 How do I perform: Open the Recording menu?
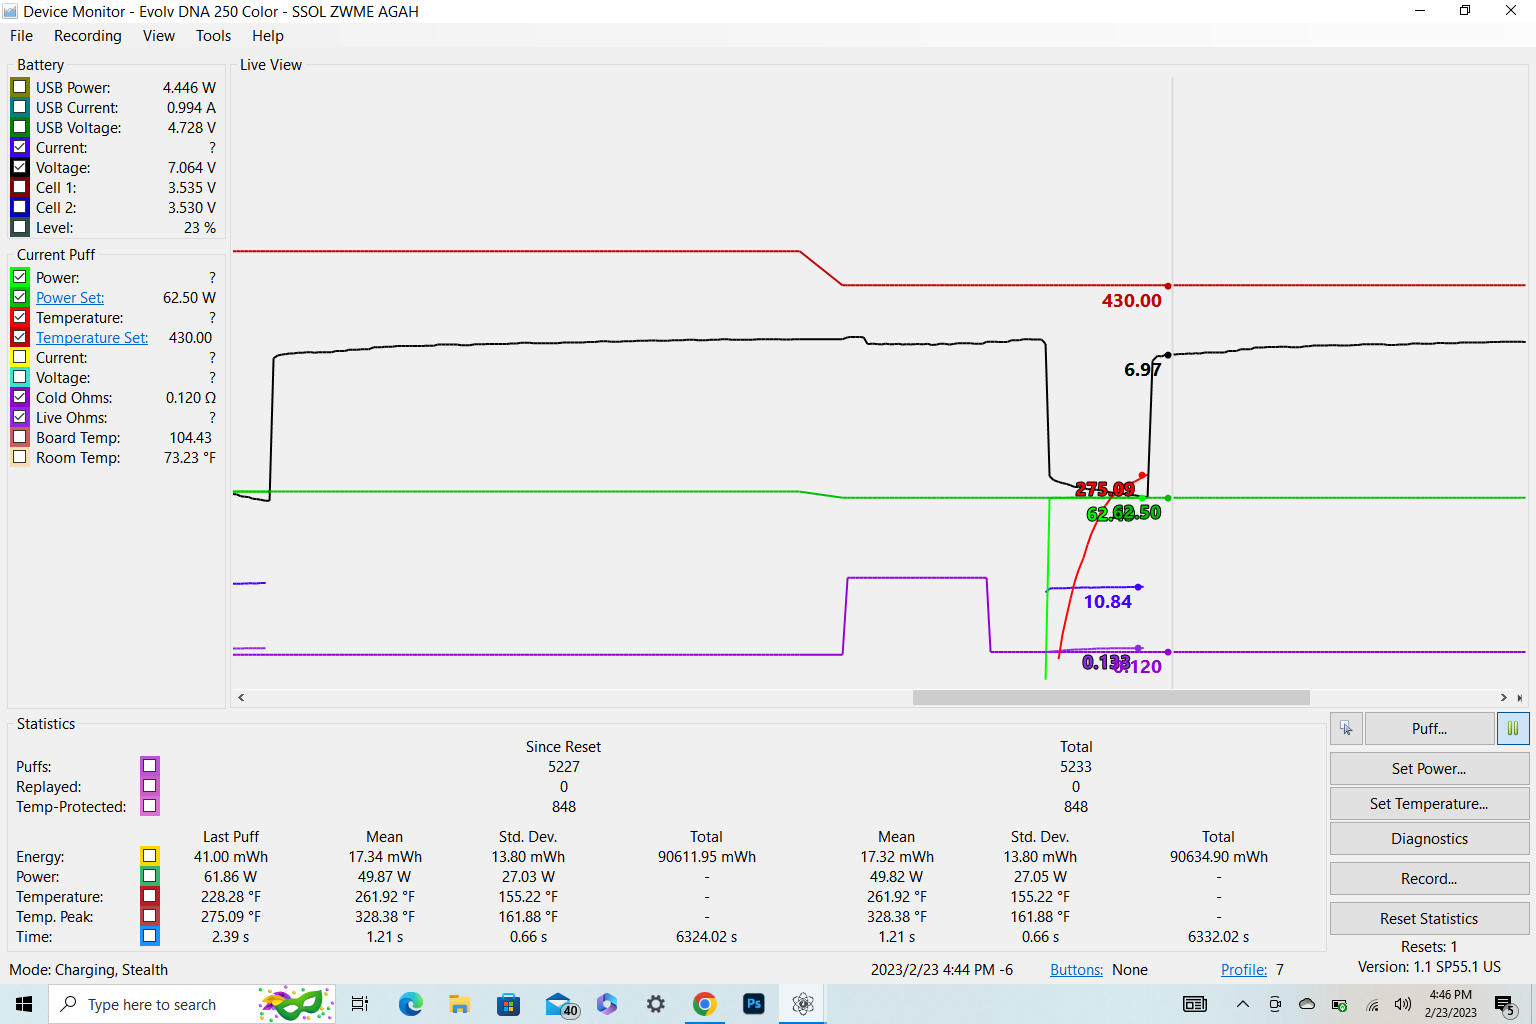[x=87, y=36]
